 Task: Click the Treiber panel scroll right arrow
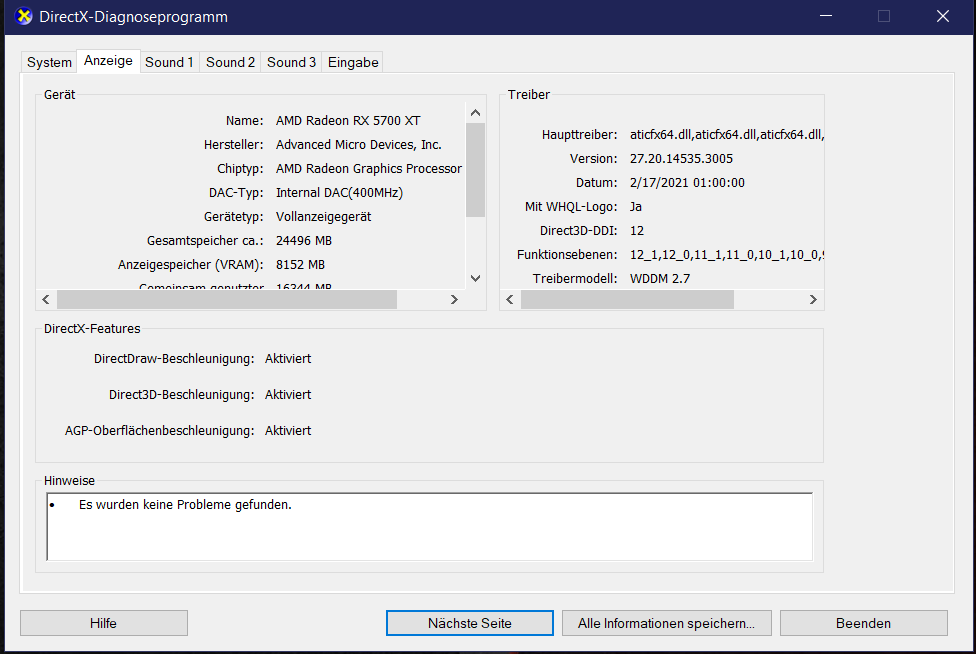point(813,299)
